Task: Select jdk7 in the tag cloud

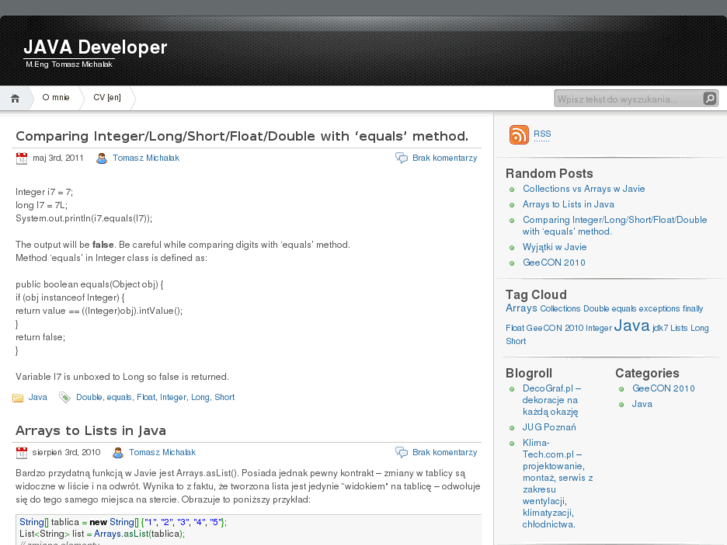Action: [x=660, y=328]
